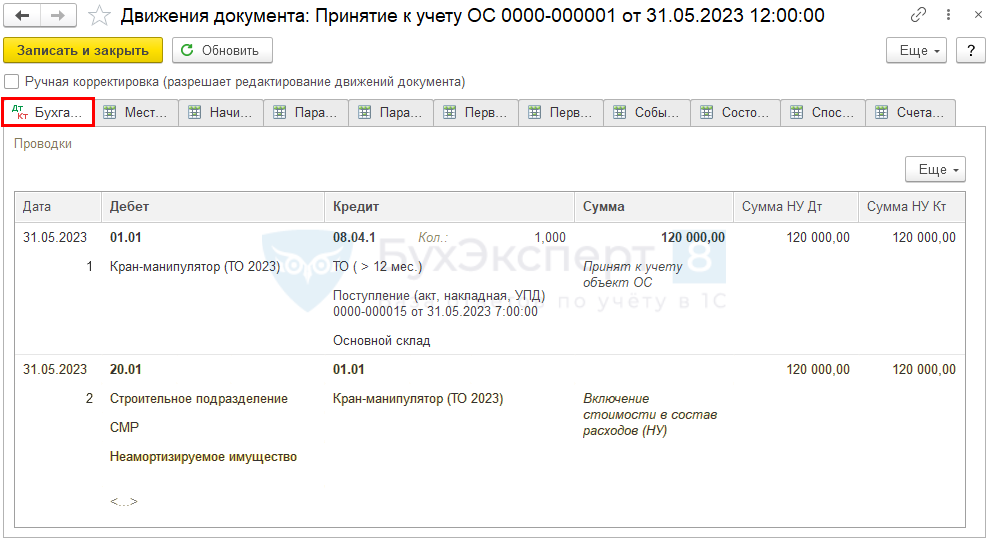Expand the top Еще dropdown menu
Image resolution: width=989 pixels, height=542 pixels.
[916, 50]
